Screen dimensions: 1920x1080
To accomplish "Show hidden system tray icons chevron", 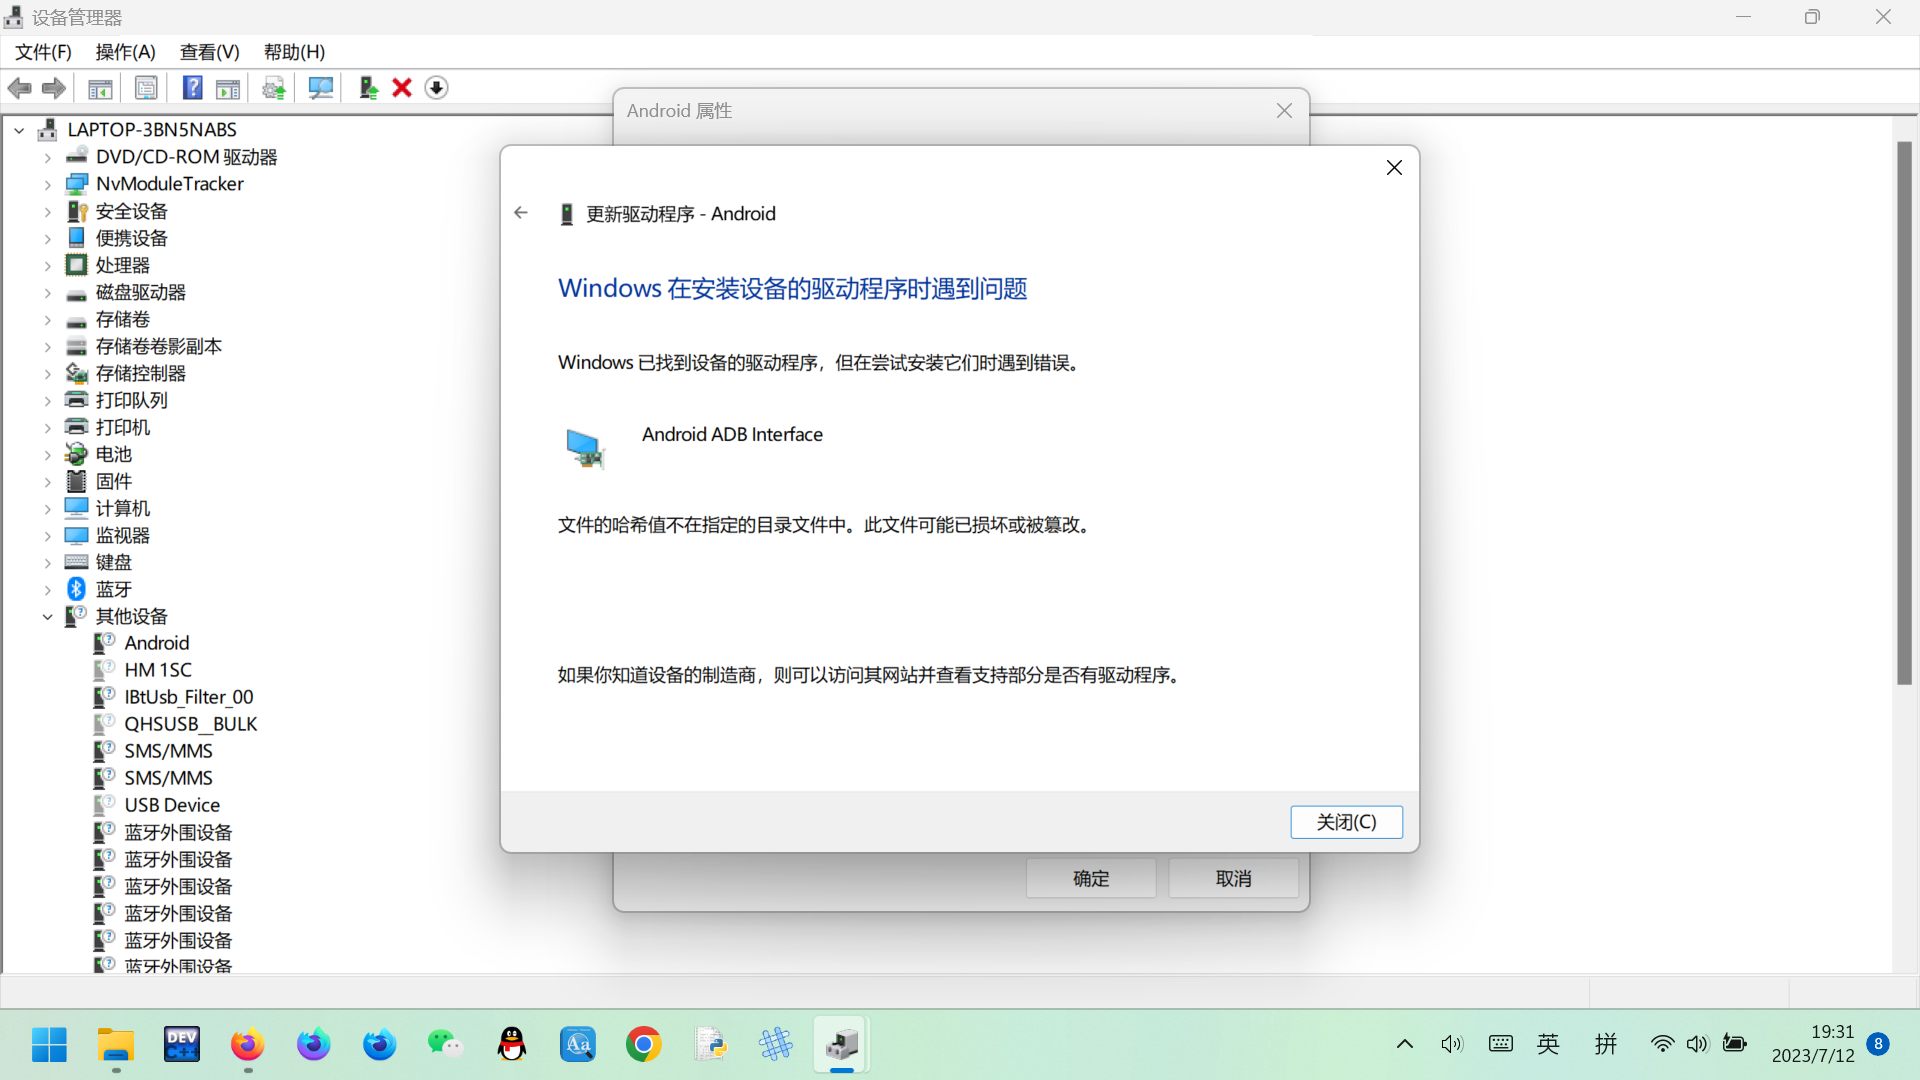I will (1405, 1044).
